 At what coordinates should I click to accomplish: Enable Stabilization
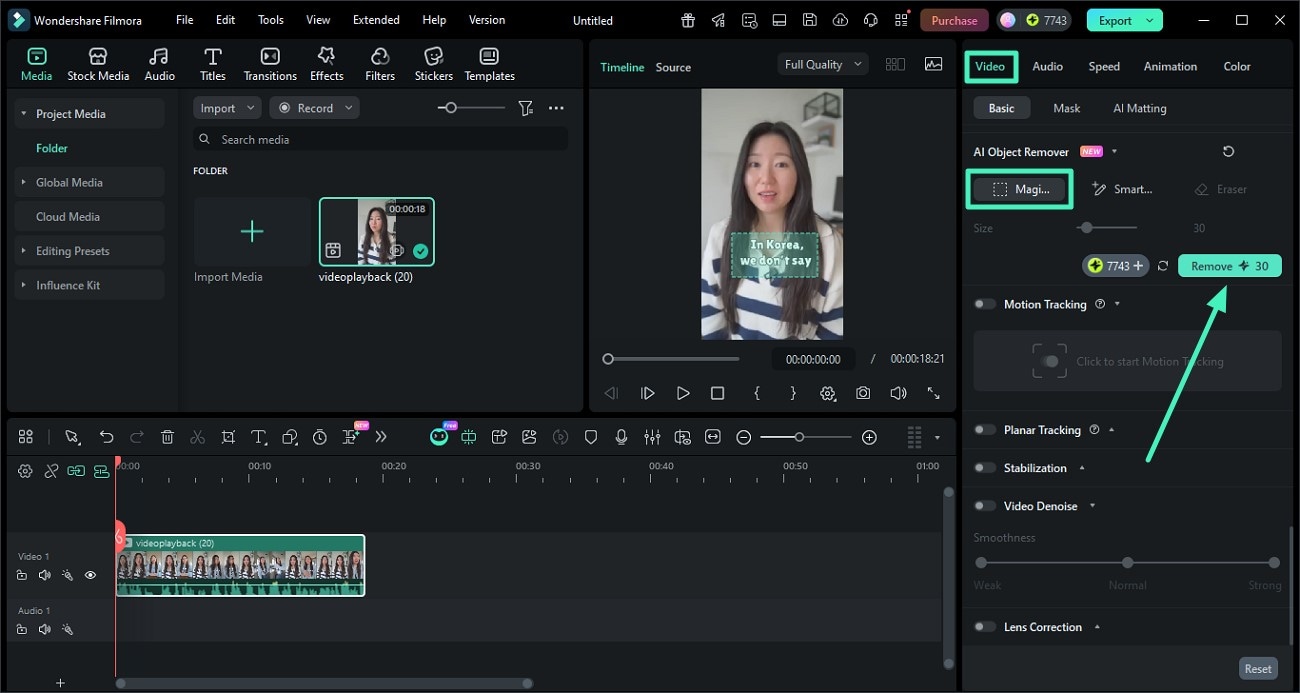pos(984,468)
